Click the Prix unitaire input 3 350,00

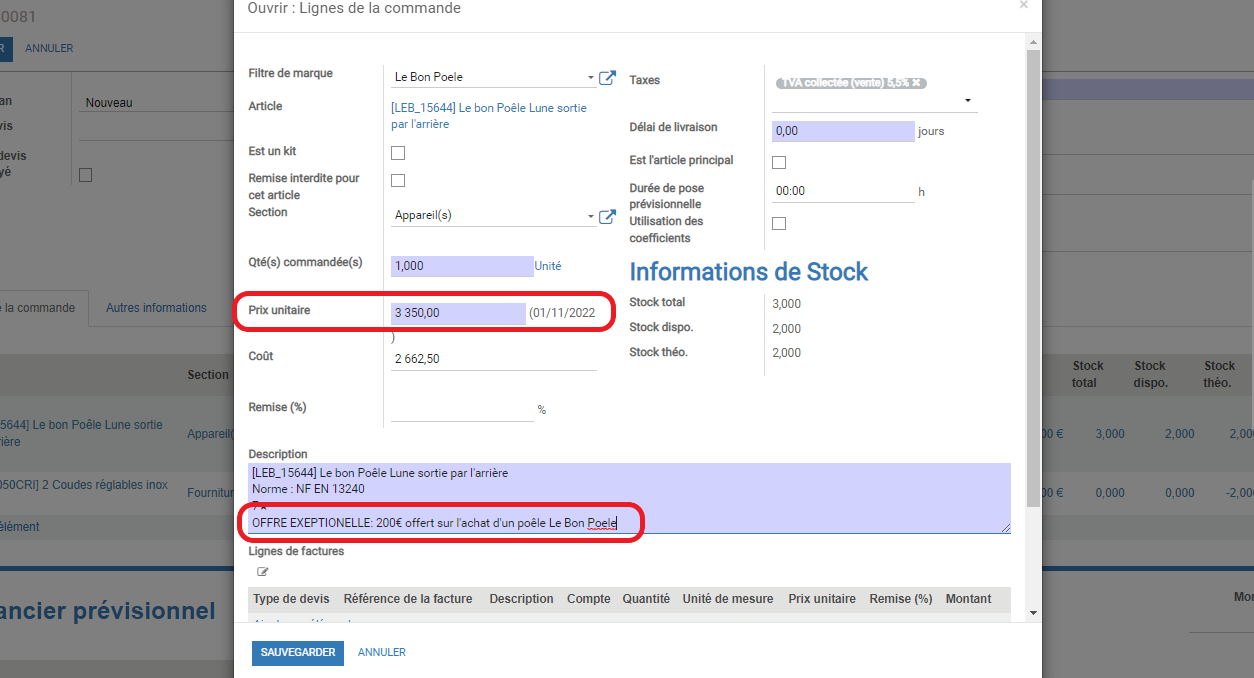(458, 313)
